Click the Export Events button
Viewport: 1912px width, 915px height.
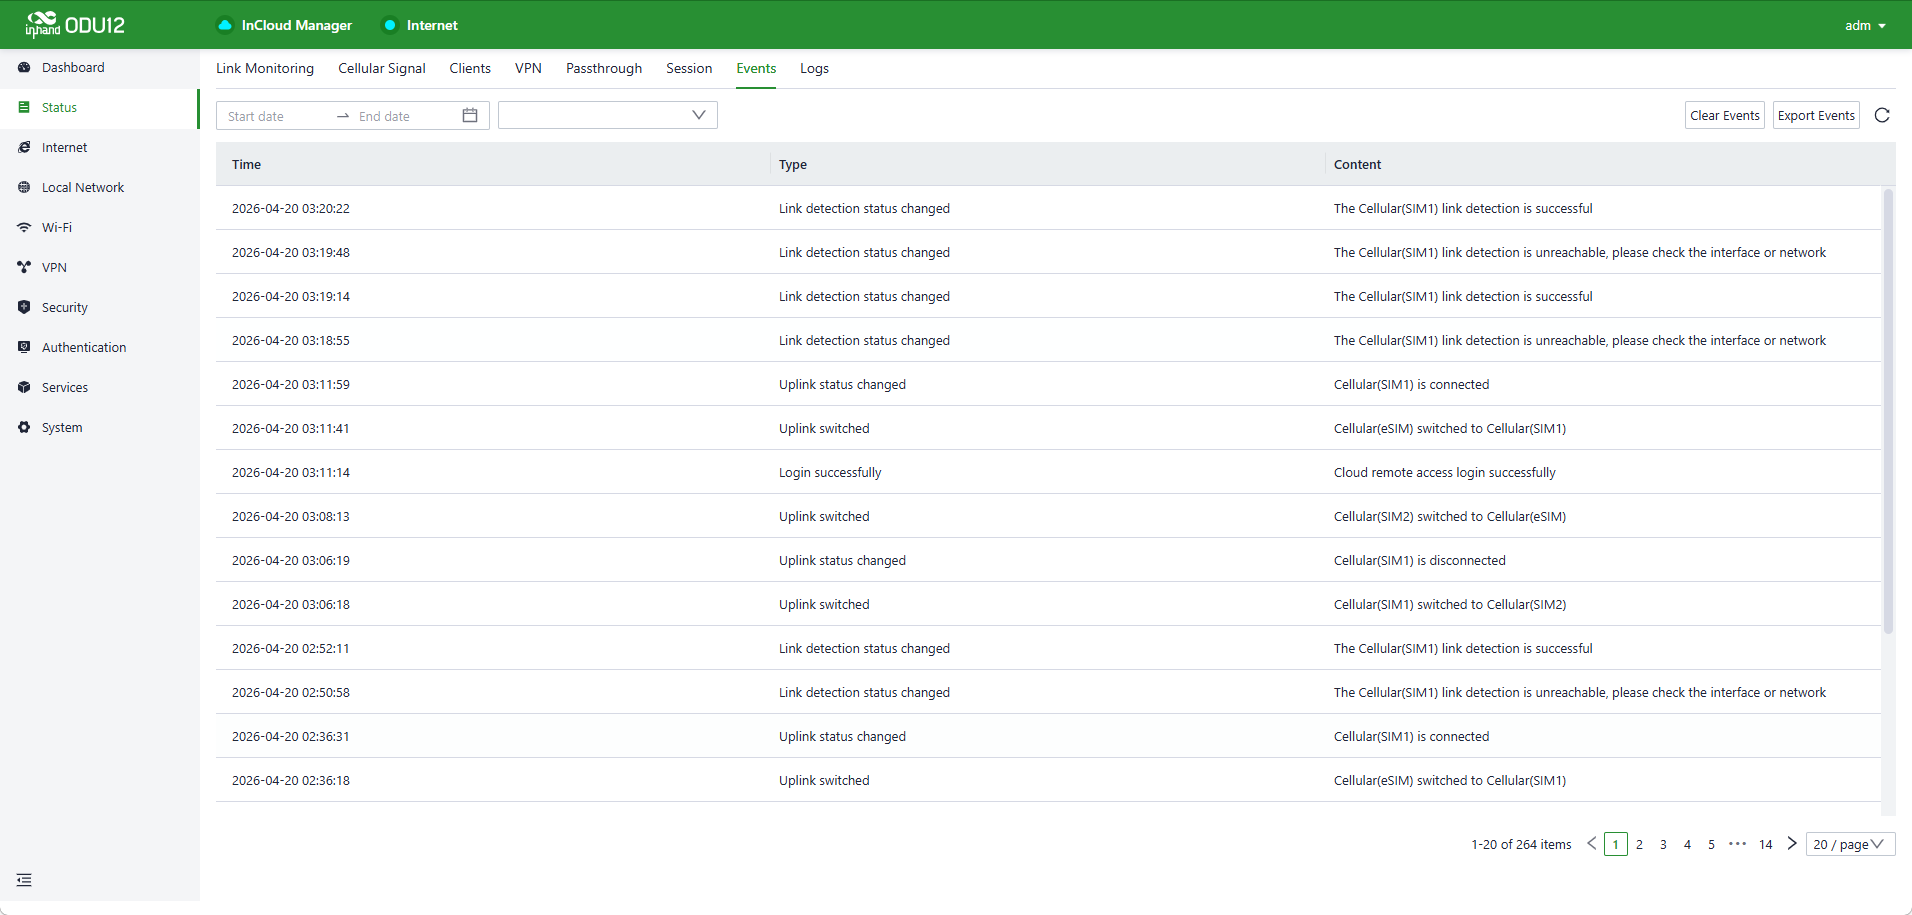(1815, 116)
